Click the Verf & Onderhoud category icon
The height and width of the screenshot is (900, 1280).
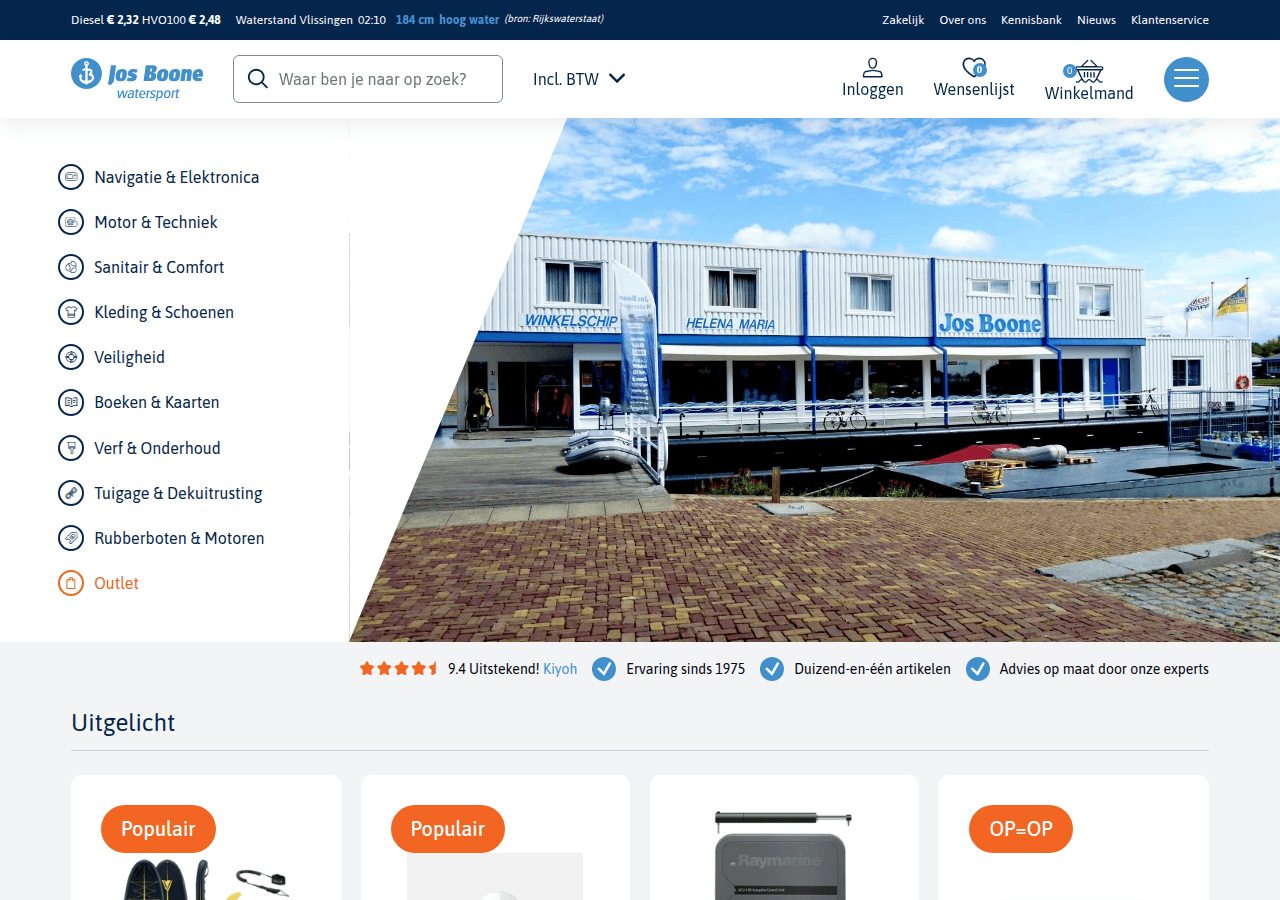(x=71, y=448)
